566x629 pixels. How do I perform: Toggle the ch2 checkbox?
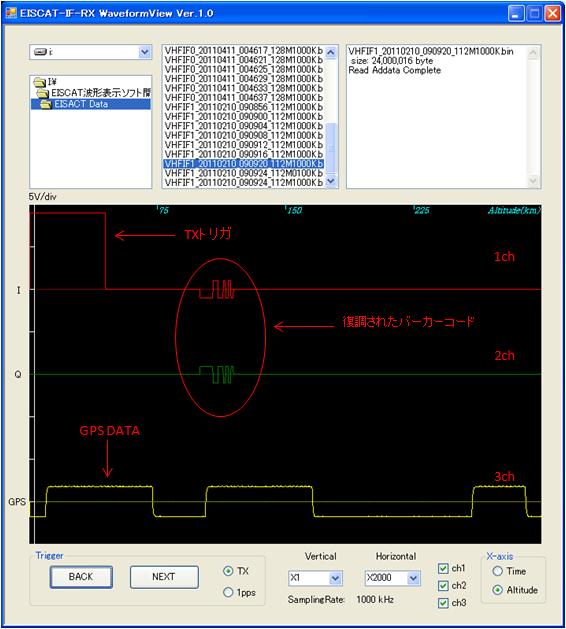(x=443, y=586)
